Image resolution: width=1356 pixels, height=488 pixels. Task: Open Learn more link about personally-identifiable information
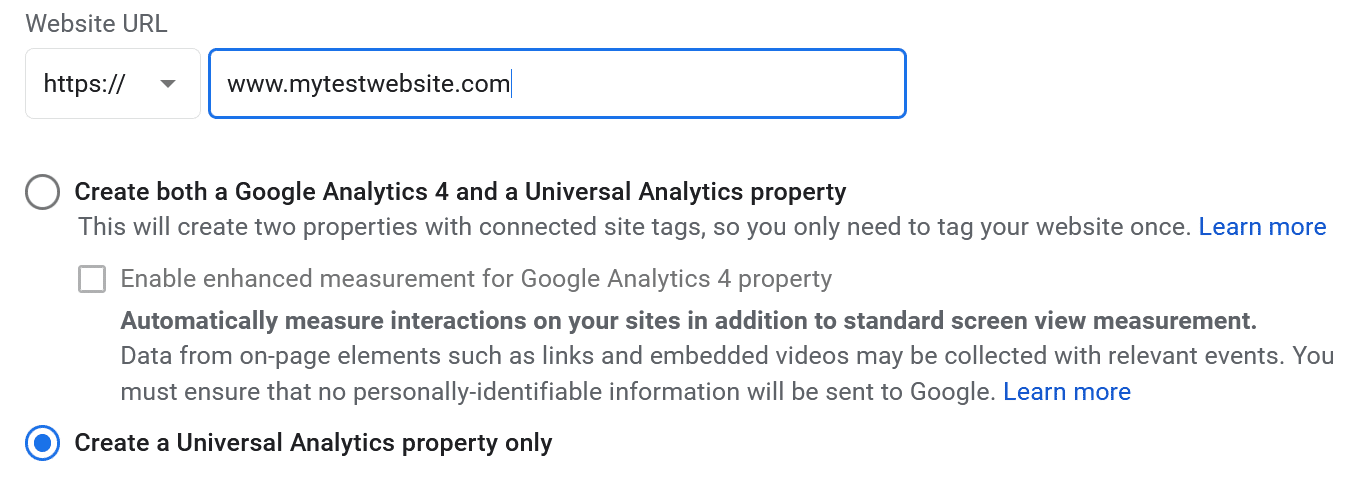pyautogui.click(x=1066, y=392)
